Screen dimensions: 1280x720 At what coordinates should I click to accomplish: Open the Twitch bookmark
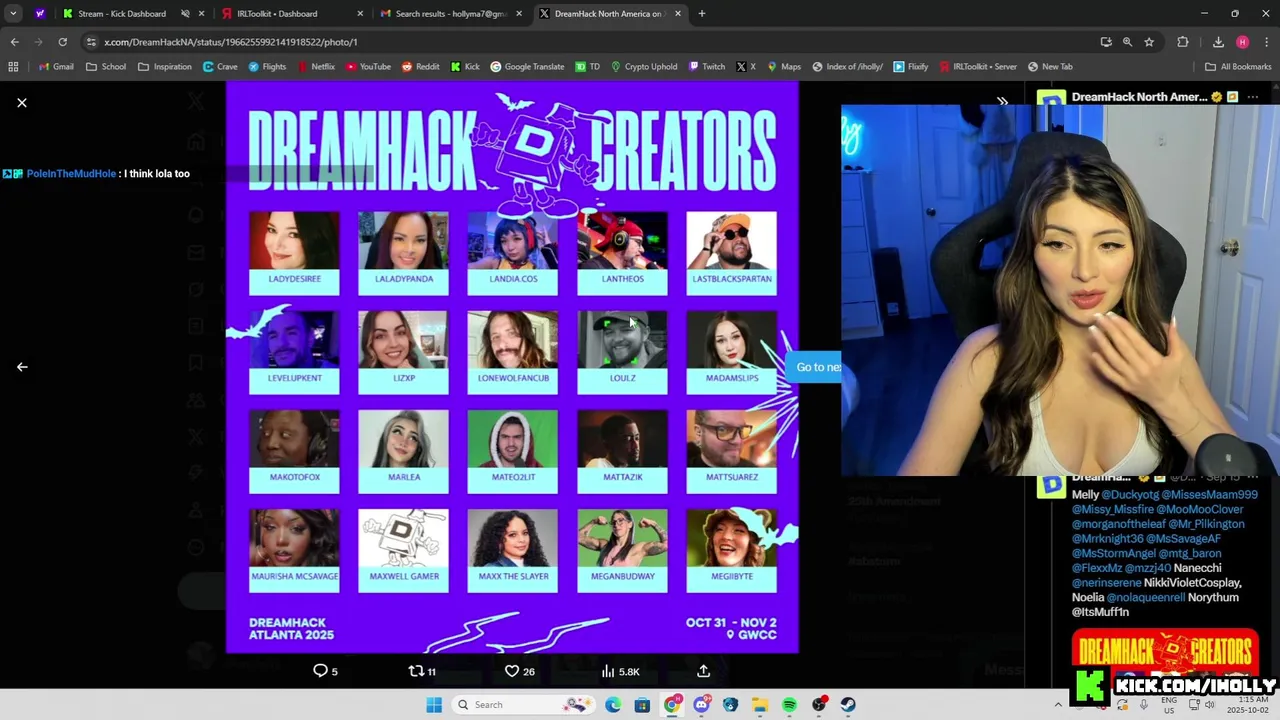(706, 67)
